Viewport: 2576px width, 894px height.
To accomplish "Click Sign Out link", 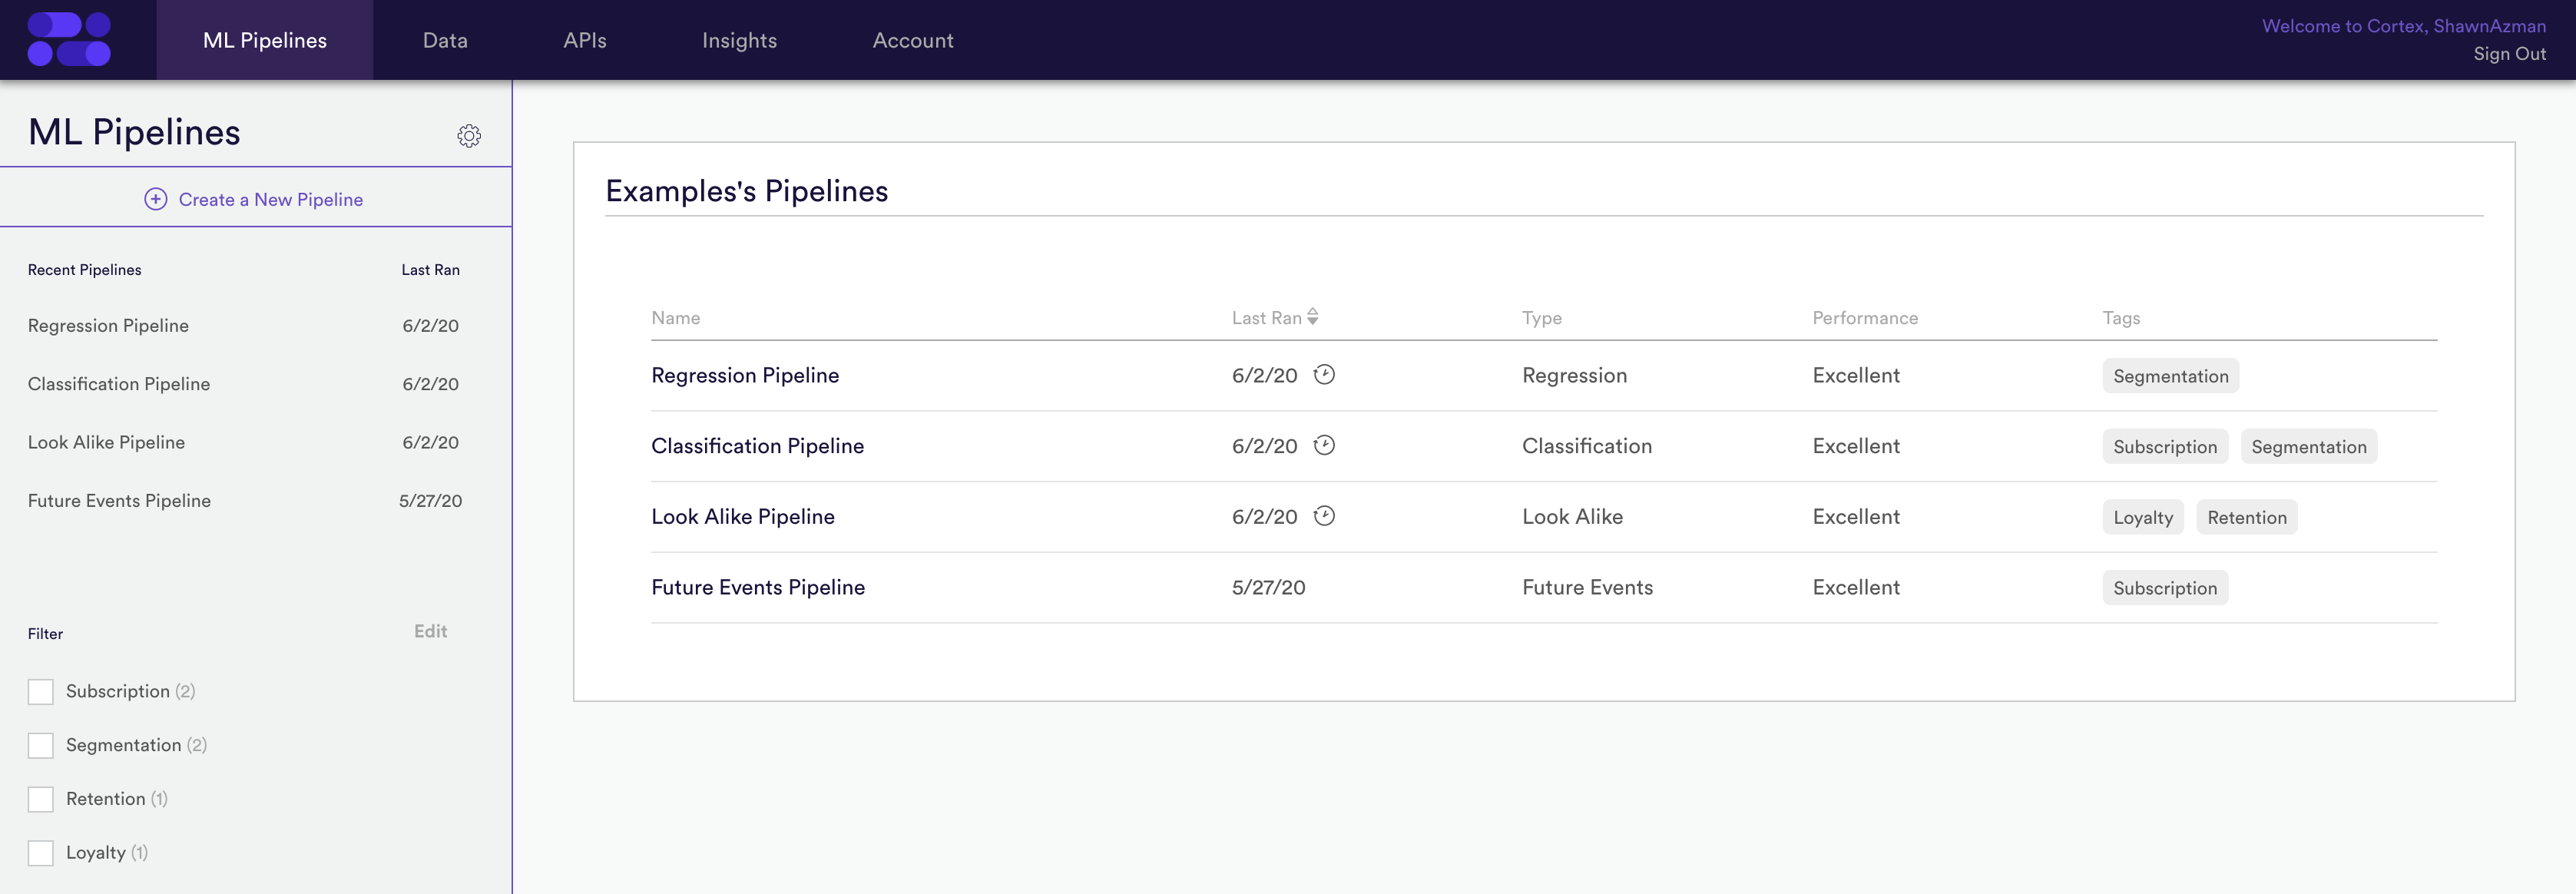I will pyautogui.click(x=2509, y=54).
